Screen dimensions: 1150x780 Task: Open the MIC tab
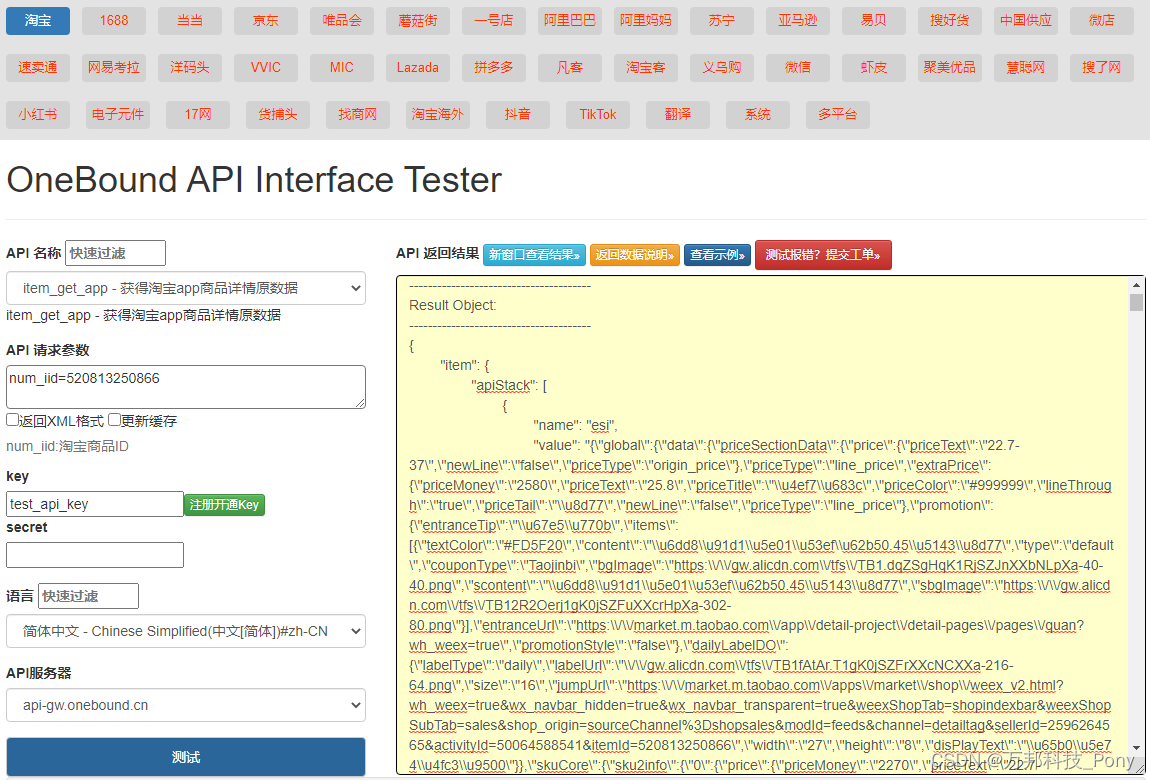(342, 67)
